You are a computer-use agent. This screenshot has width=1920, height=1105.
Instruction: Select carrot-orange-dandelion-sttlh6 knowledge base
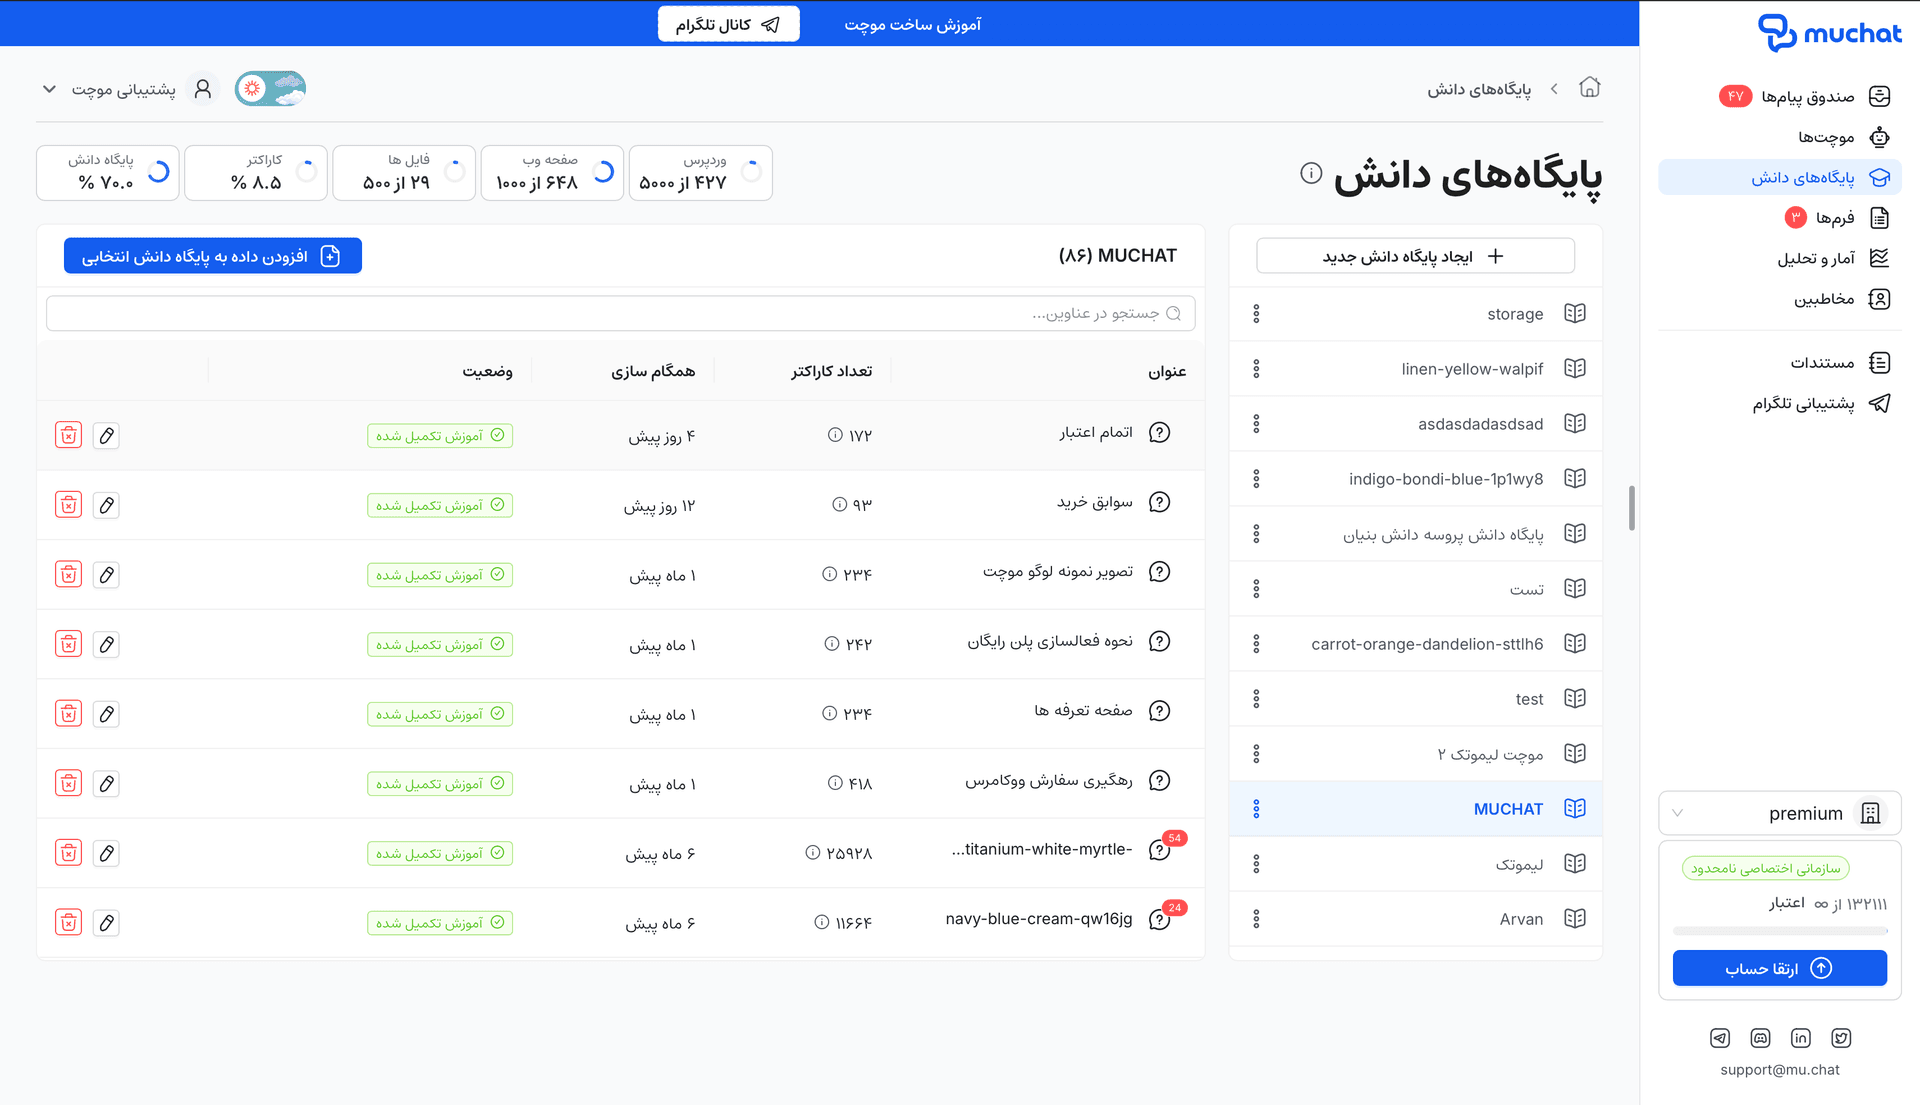[1415, 644]
